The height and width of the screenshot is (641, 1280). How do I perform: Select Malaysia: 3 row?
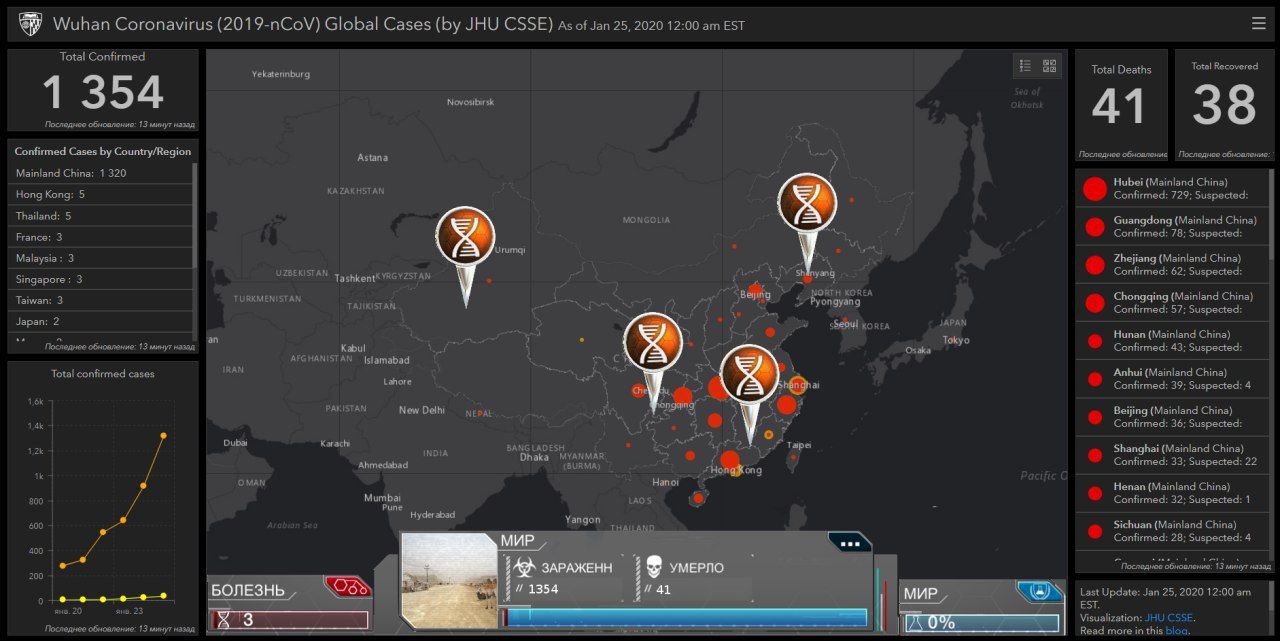click(101, 258)
